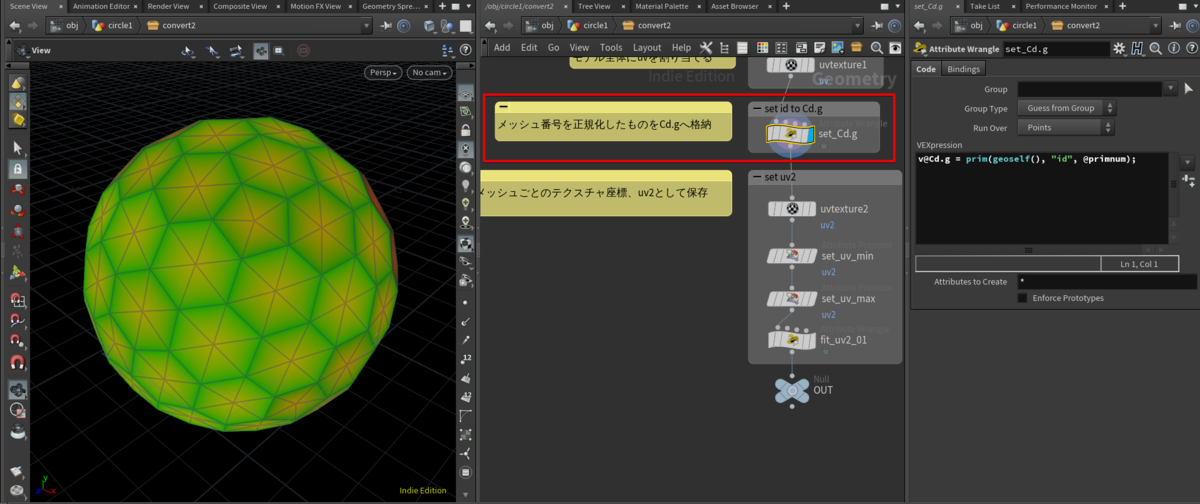The height and width of the screenshot is (504, 1200).
Task: Switch to the Material Palette tab
Action: point(662,6)
